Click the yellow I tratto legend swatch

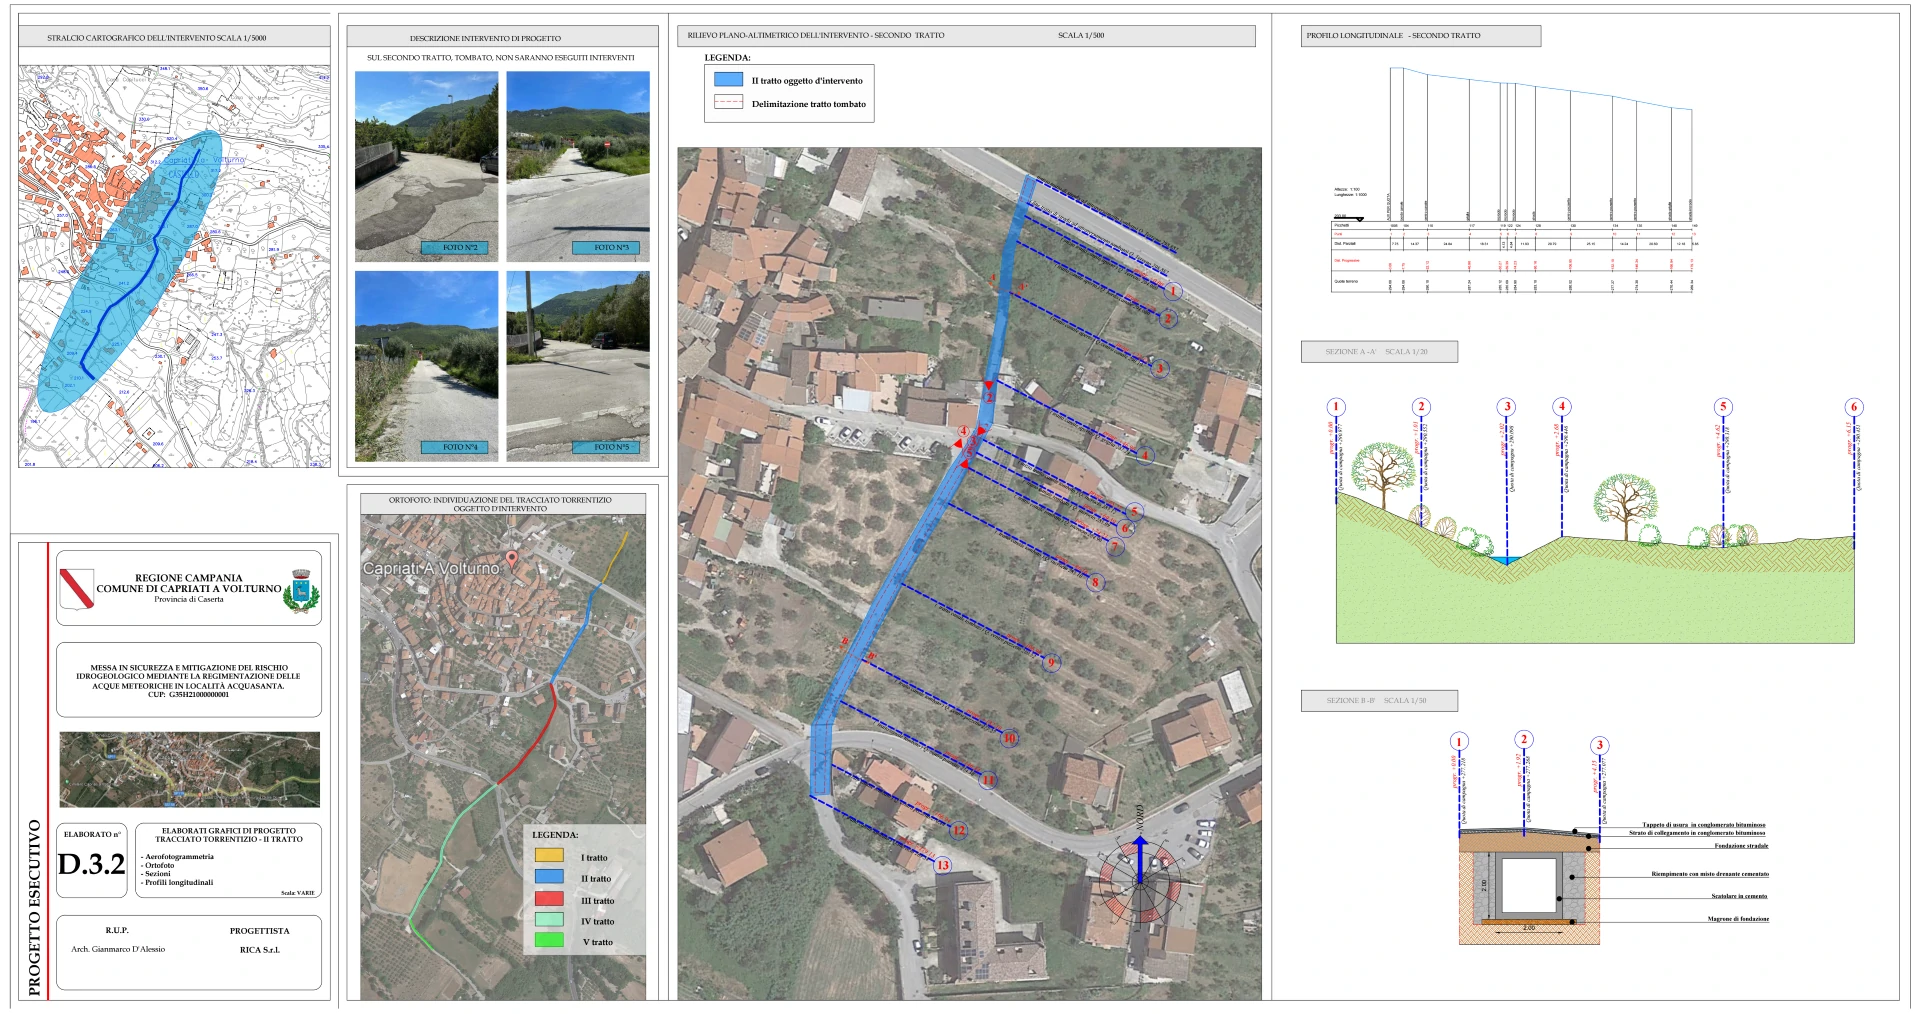coord(549,856)
